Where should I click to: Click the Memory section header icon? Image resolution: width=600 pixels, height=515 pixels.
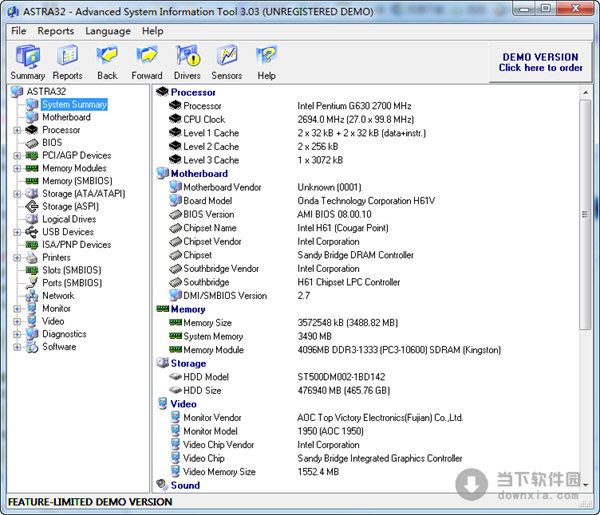click(x=163, y=309)
